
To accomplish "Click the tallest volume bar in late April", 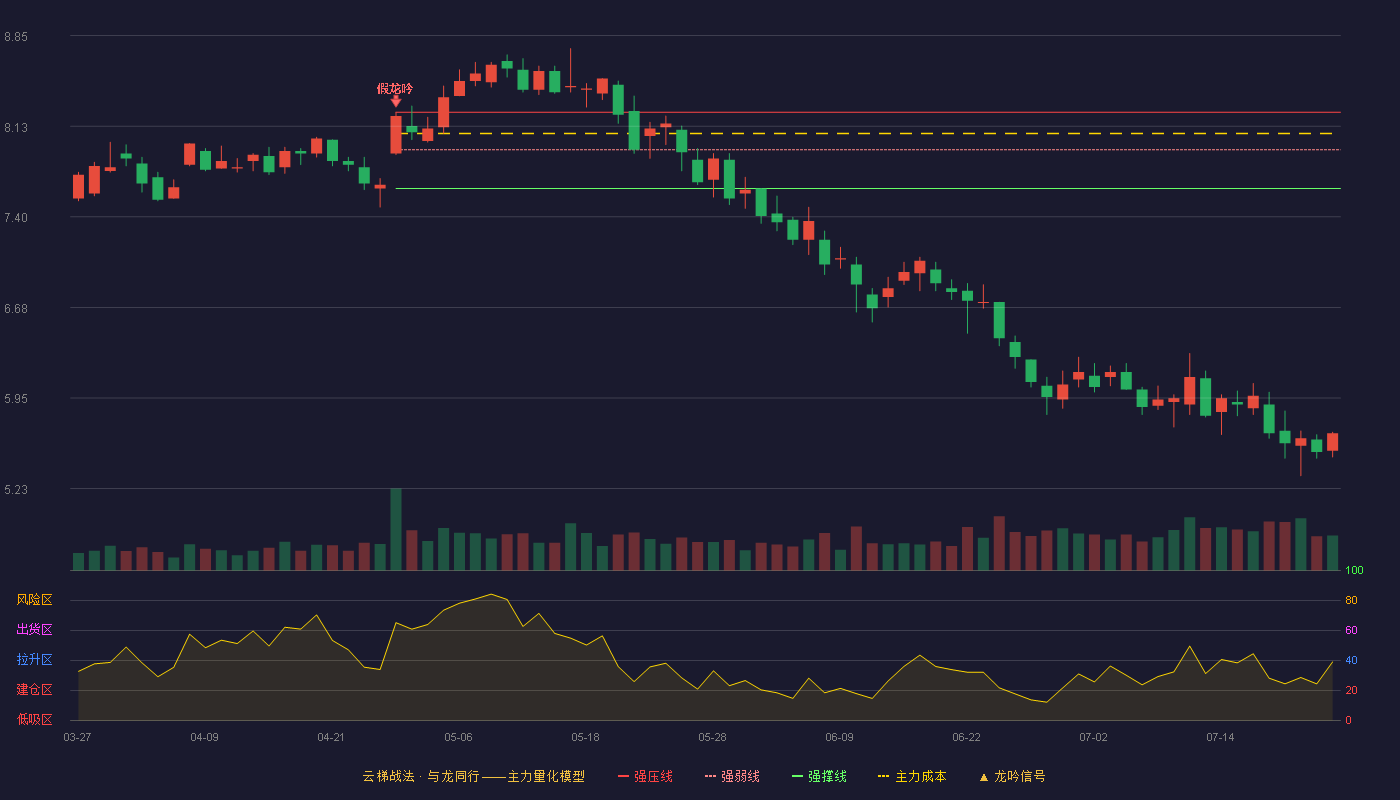I will tap(396, 529).
